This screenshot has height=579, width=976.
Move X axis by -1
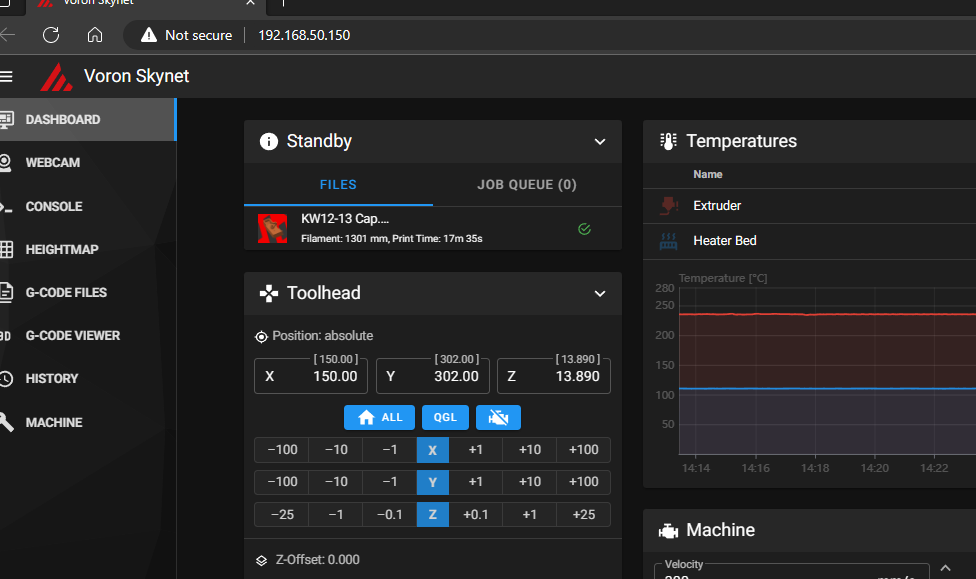(x=390, y=450)
